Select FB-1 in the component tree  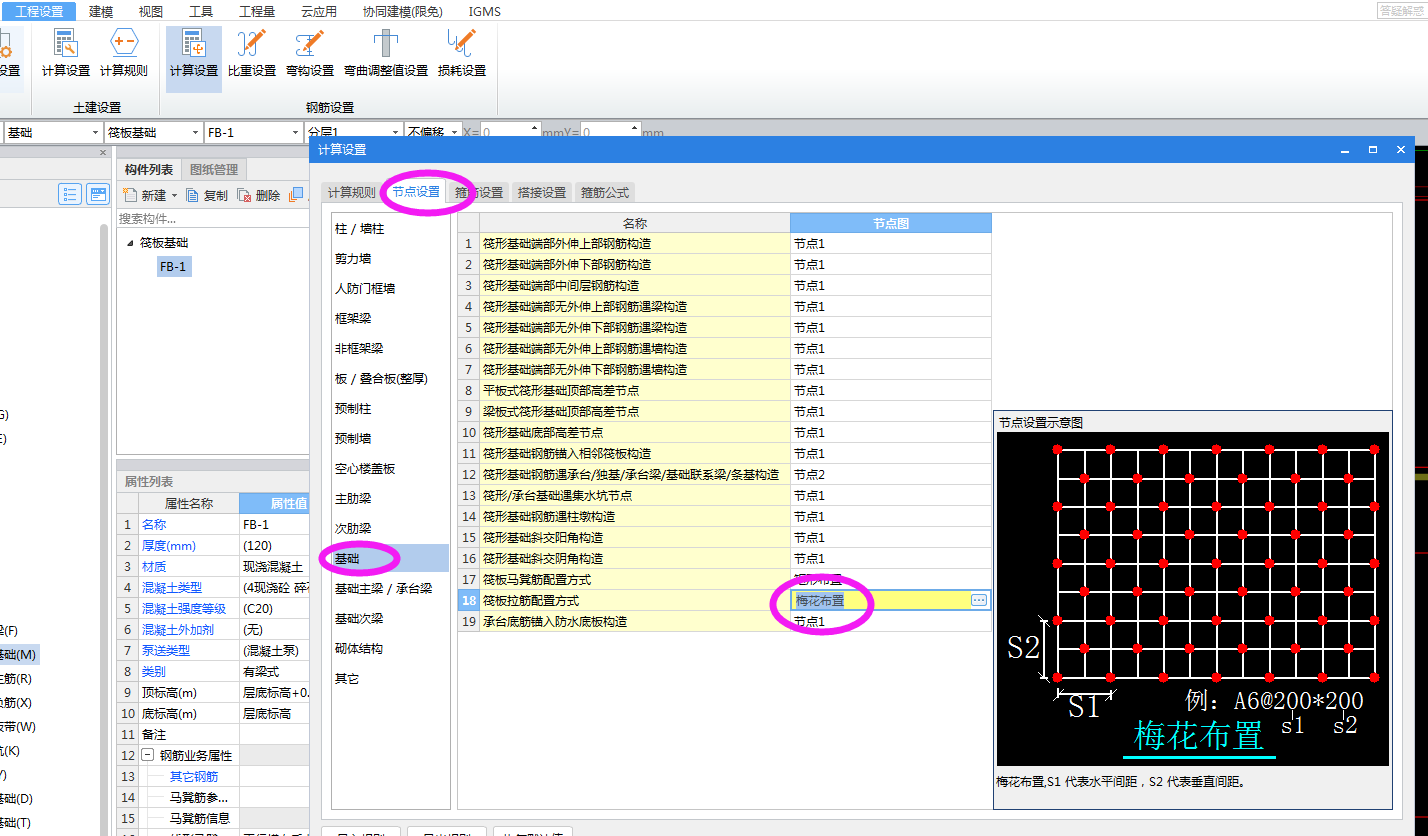[x=172, y=267]
